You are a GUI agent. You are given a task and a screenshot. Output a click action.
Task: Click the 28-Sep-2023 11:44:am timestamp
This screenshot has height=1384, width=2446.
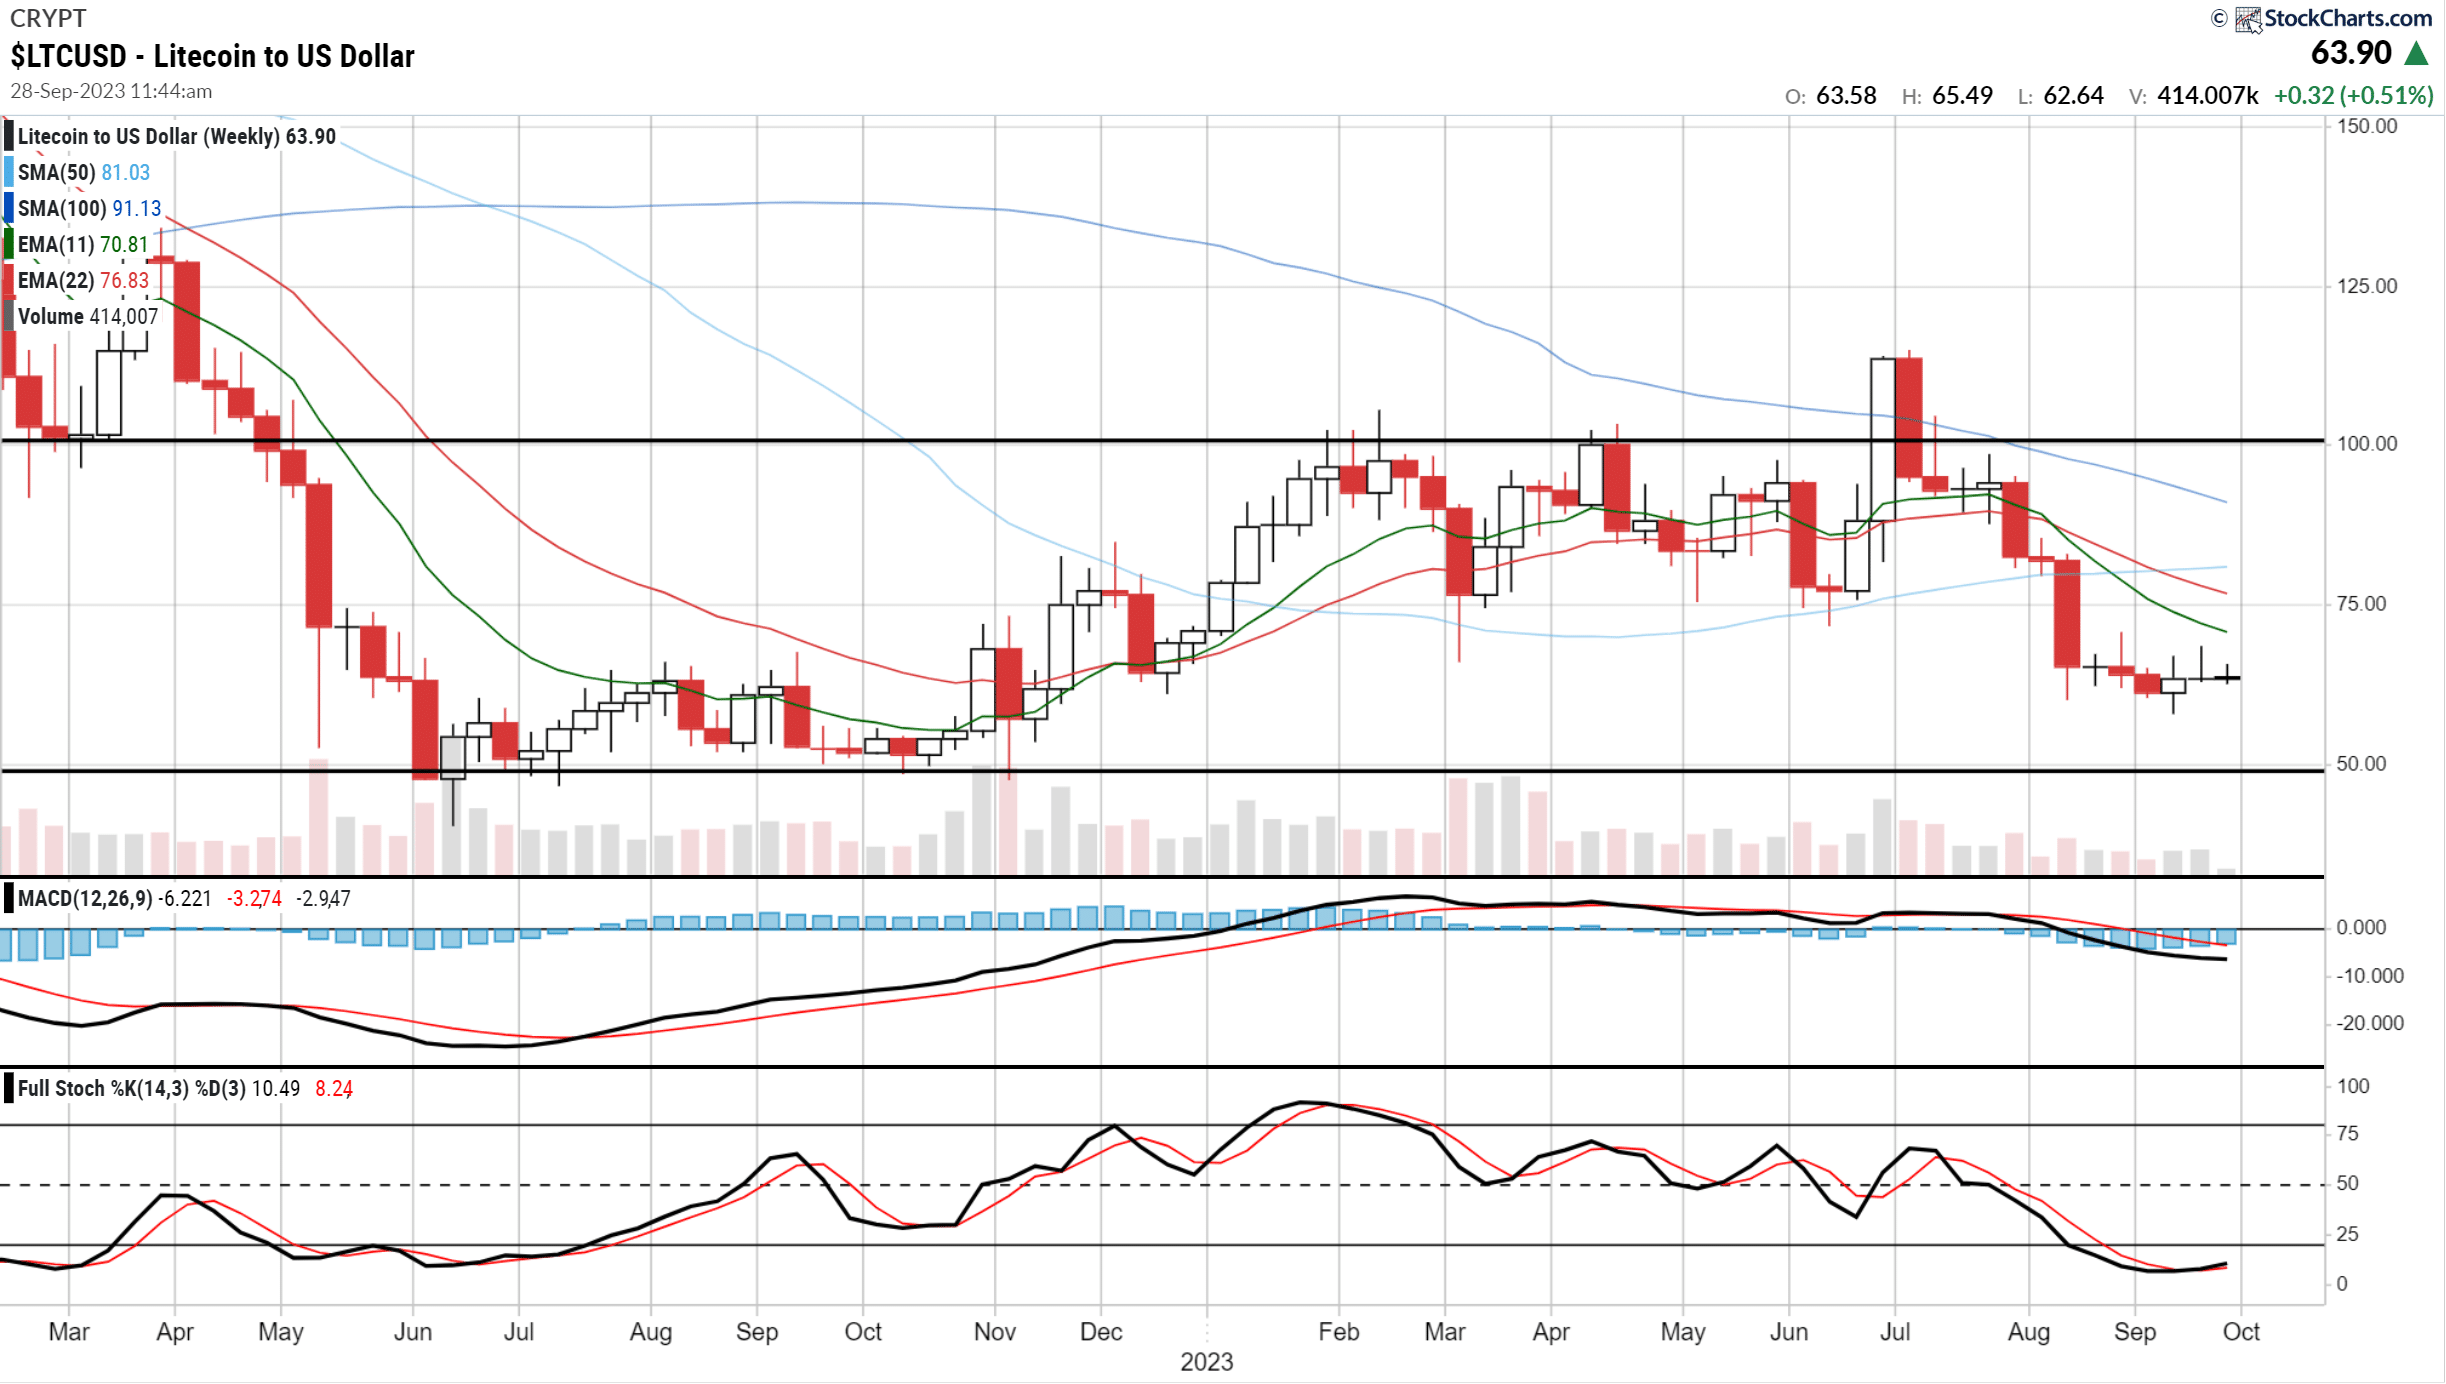111,91
